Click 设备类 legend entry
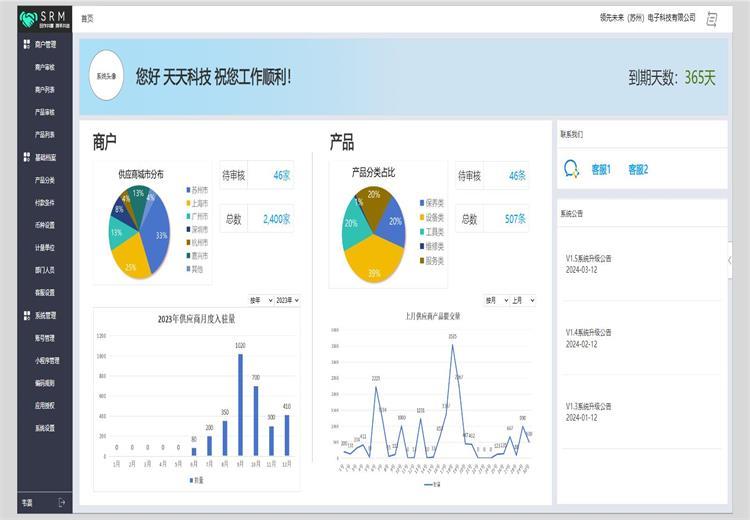 click(x=432, y=218)
